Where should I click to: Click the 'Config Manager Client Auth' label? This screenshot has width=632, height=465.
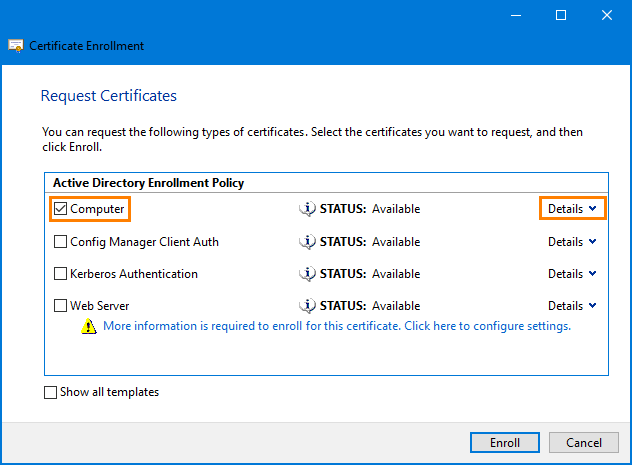tap(144, 242)
